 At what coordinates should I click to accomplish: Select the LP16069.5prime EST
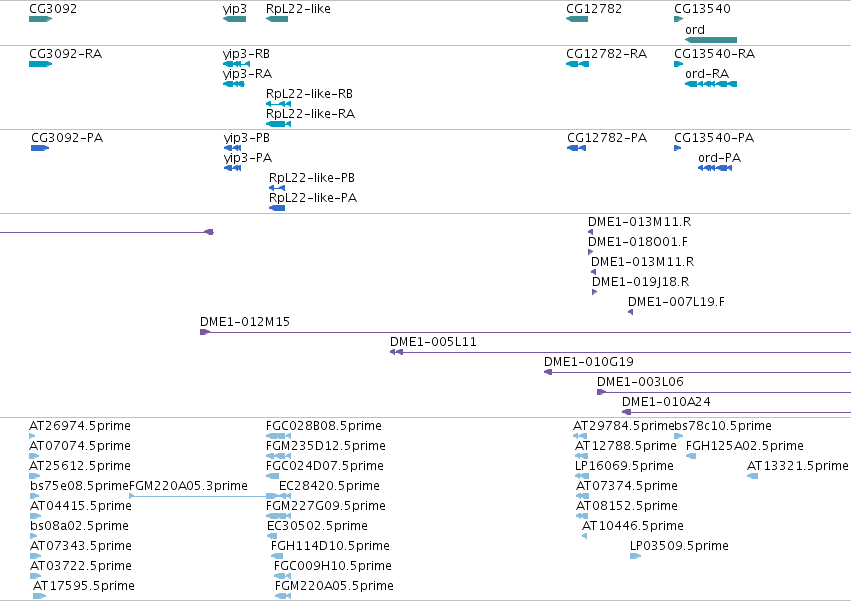coord(582,477)
